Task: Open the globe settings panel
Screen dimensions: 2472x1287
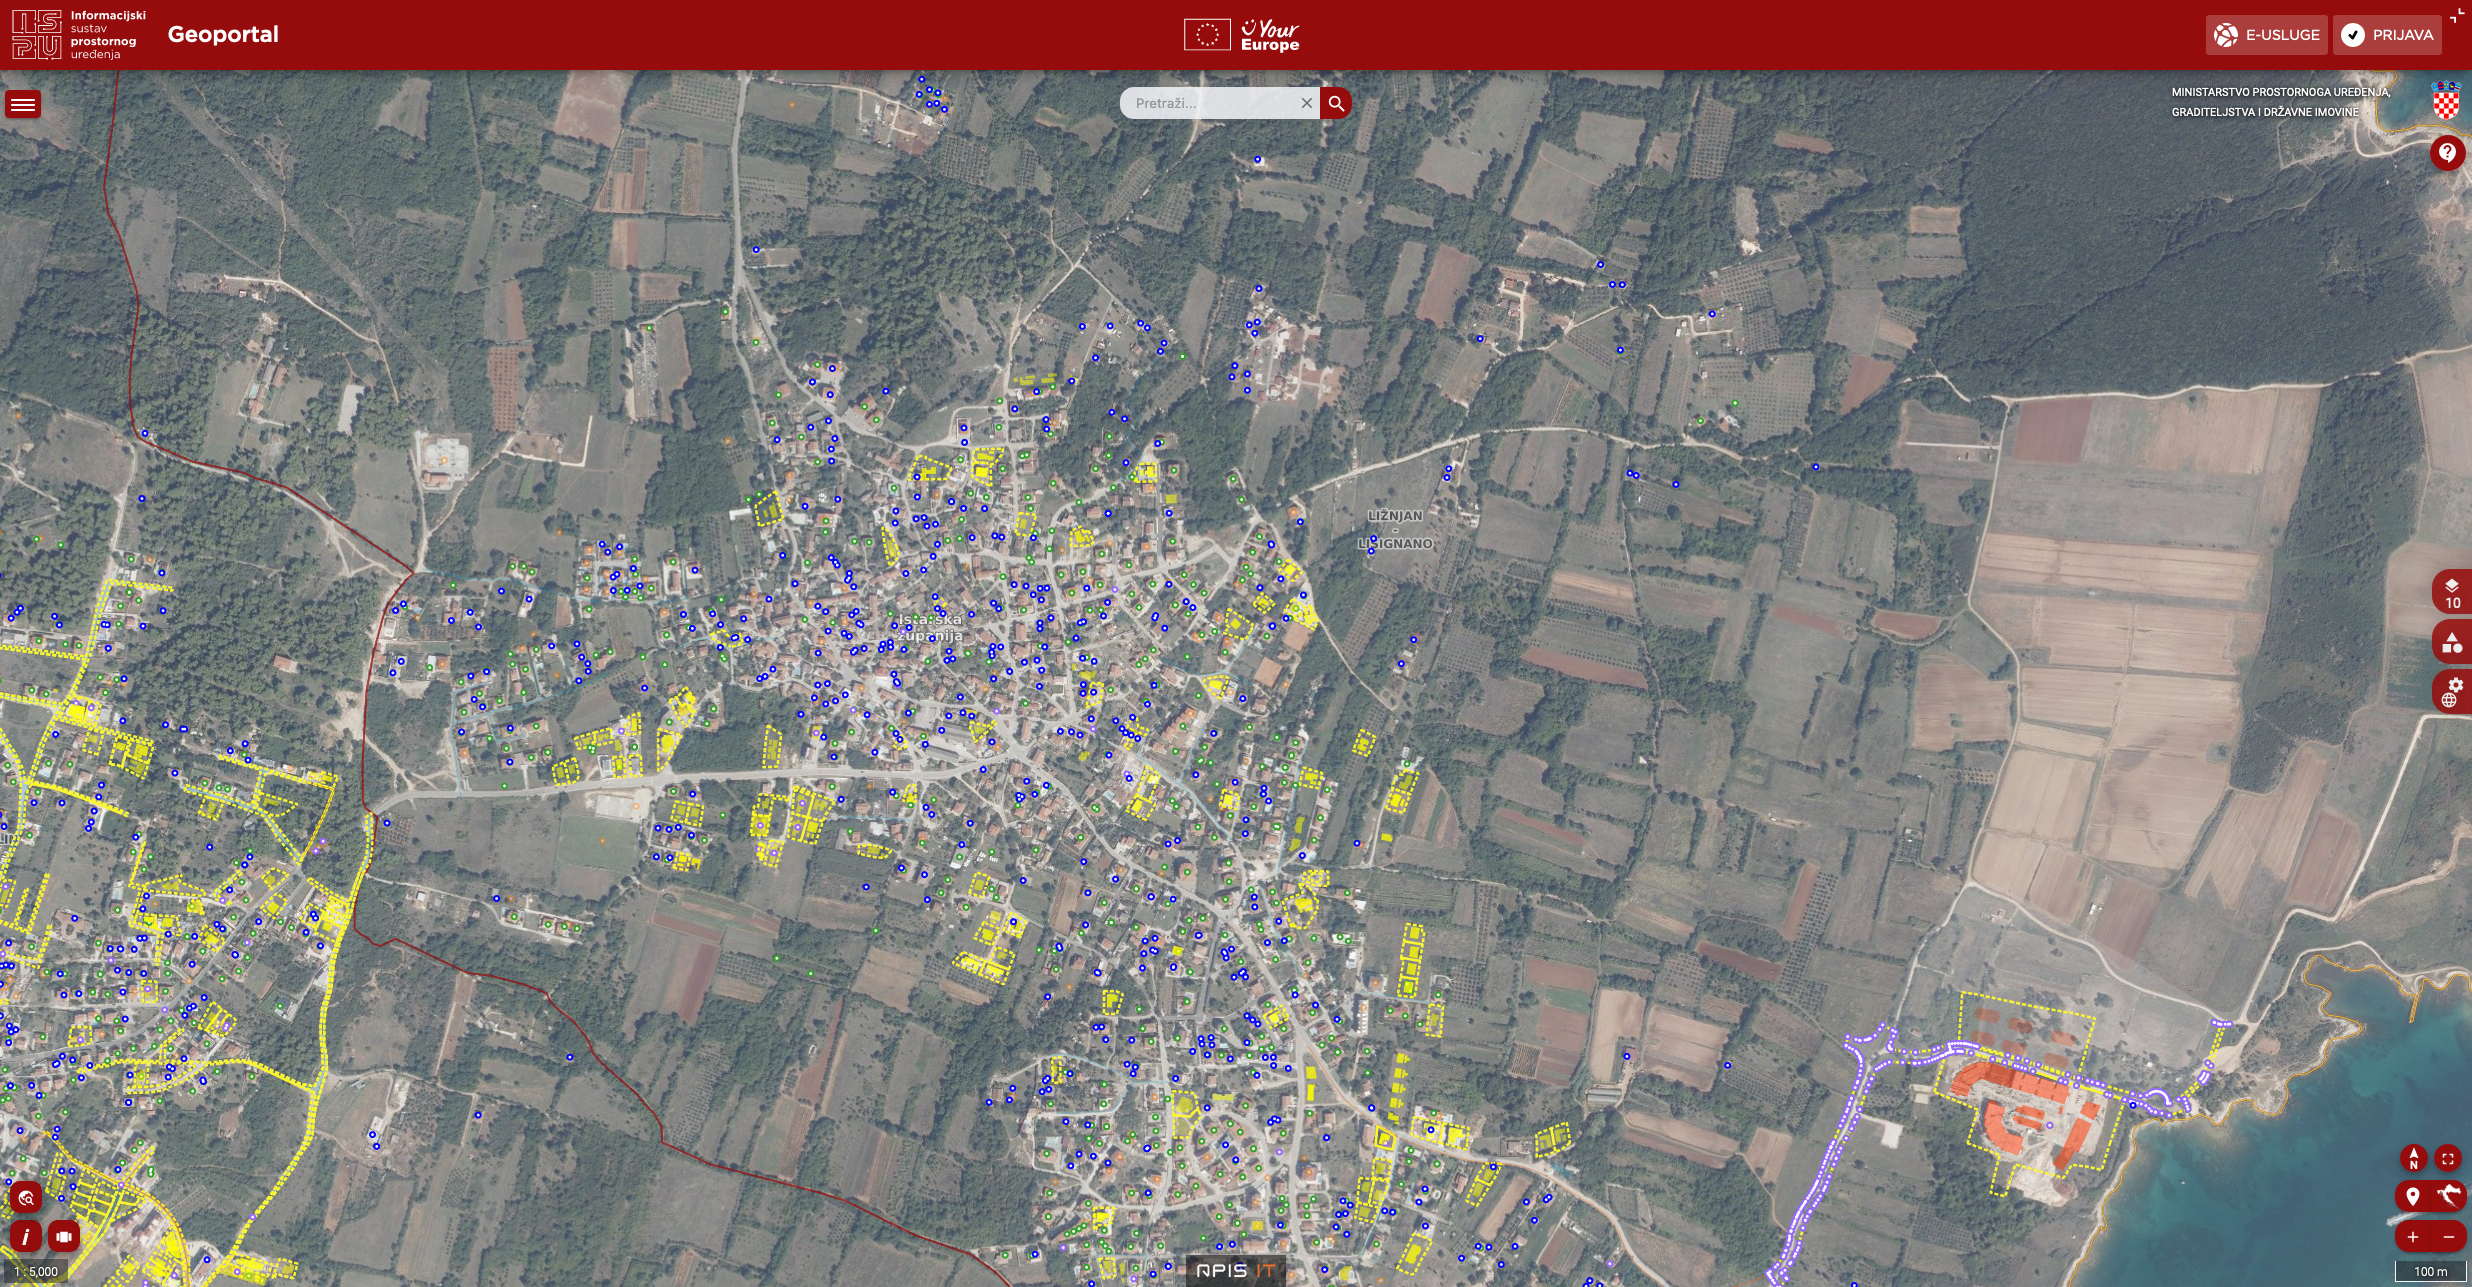Action: 2451,691
